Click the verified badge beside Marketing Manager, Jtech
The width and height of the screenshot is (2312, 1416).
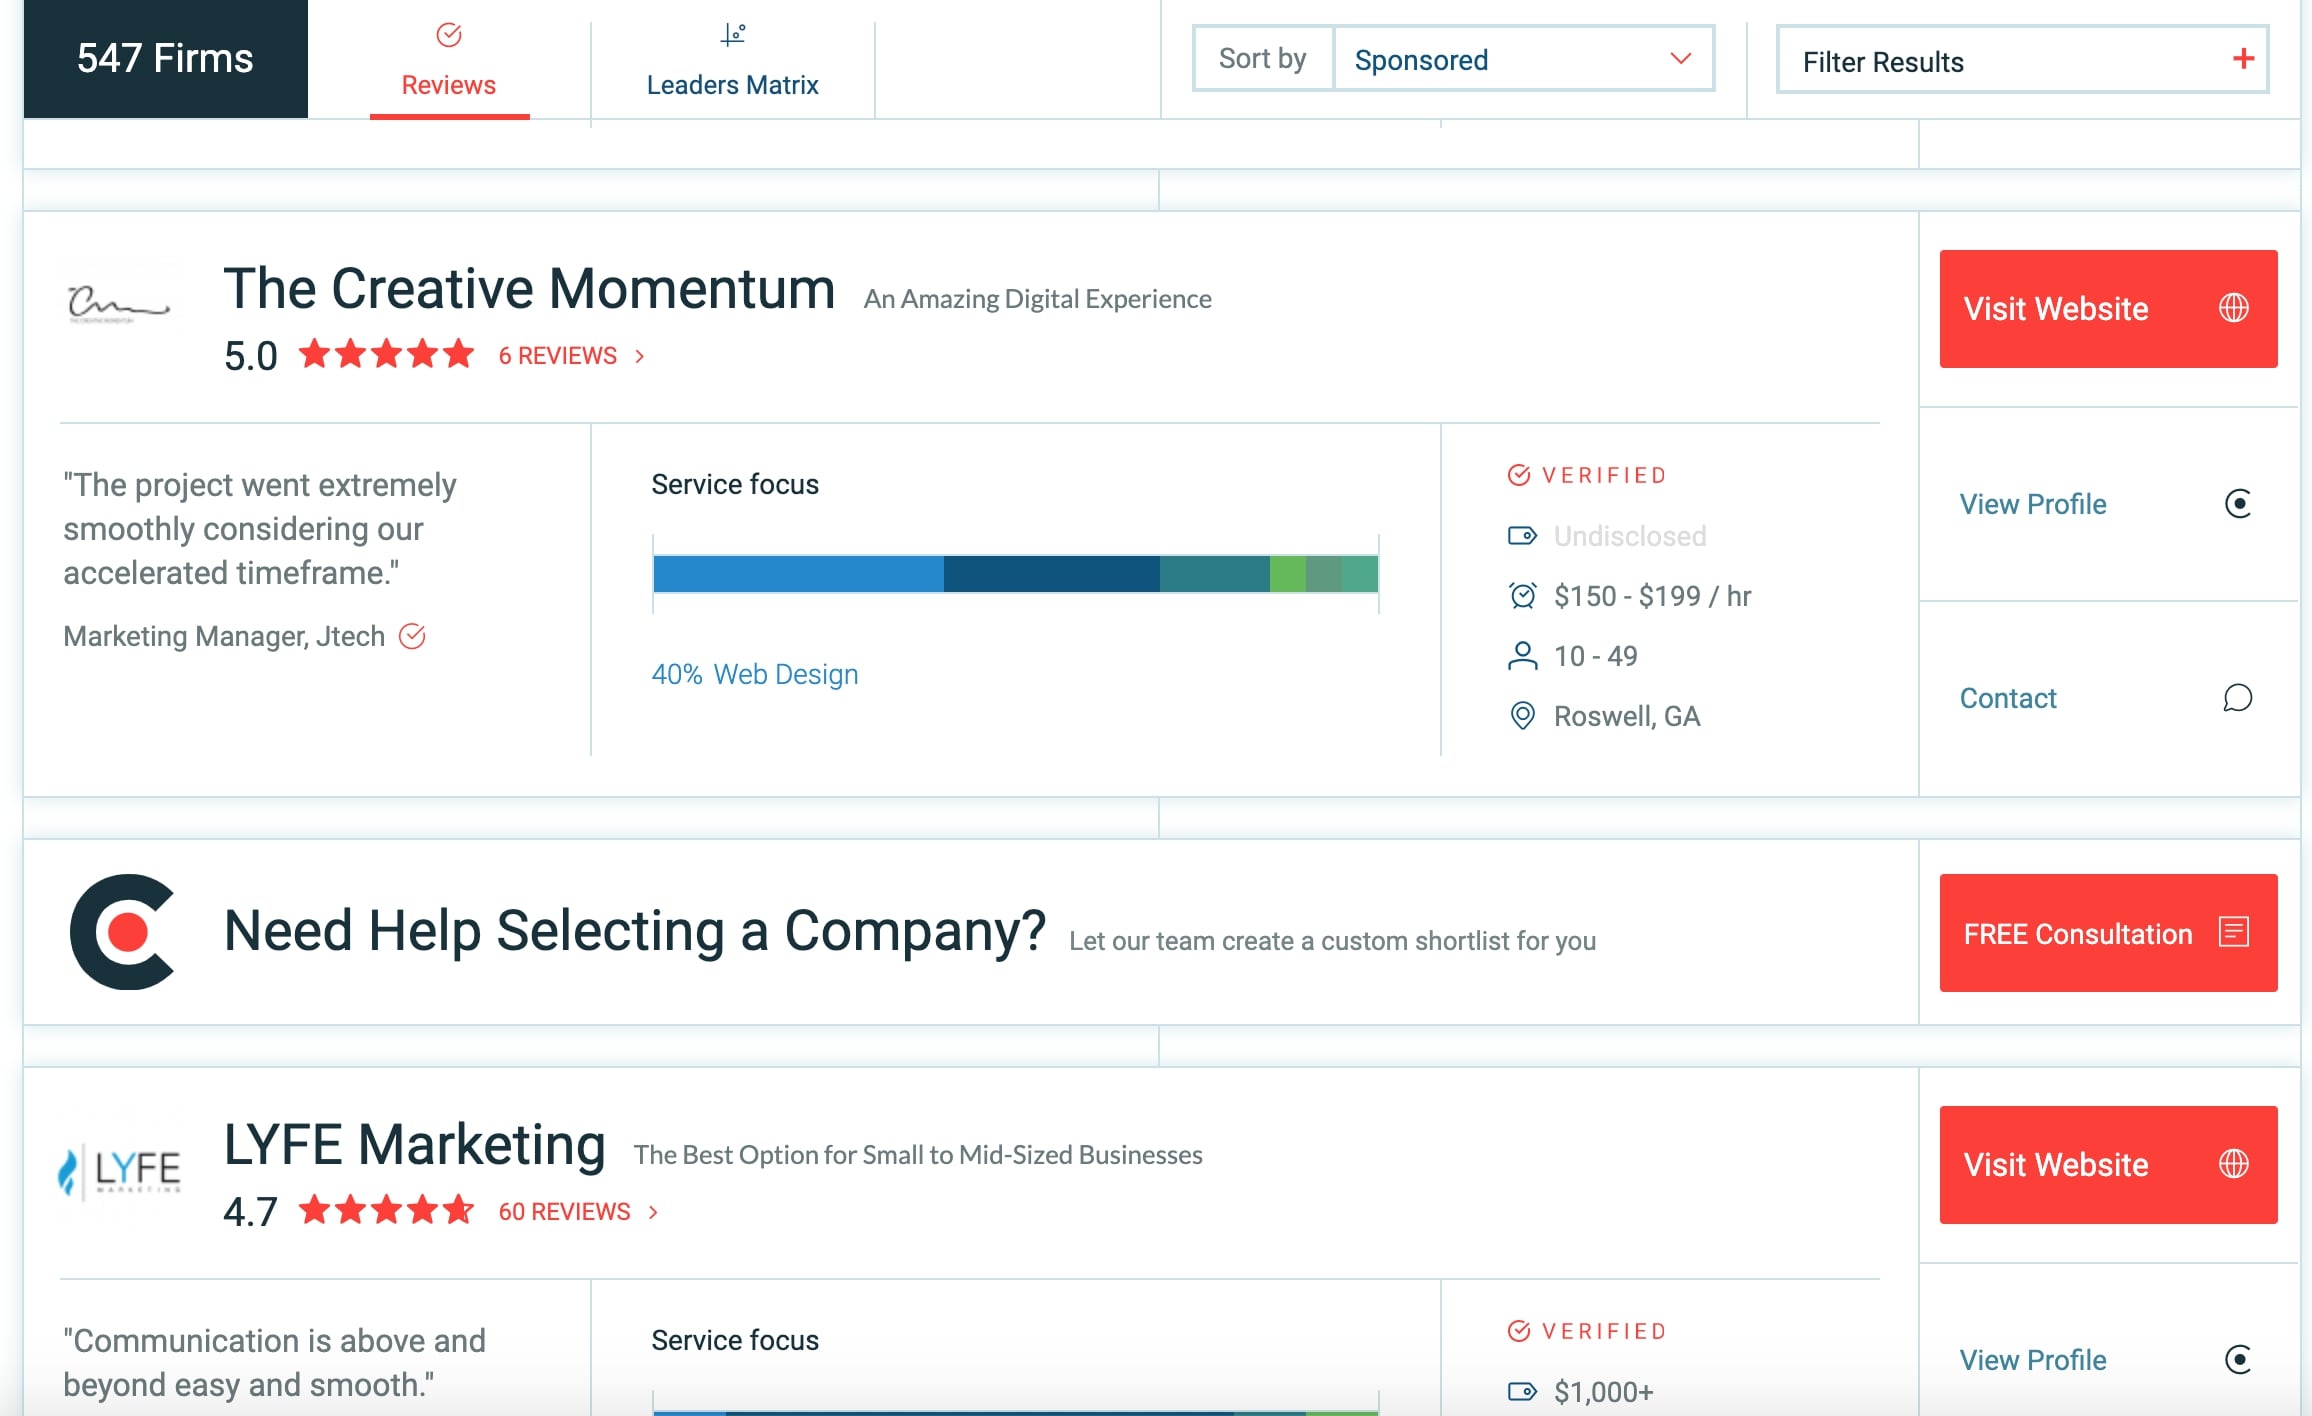click(412, 636)
